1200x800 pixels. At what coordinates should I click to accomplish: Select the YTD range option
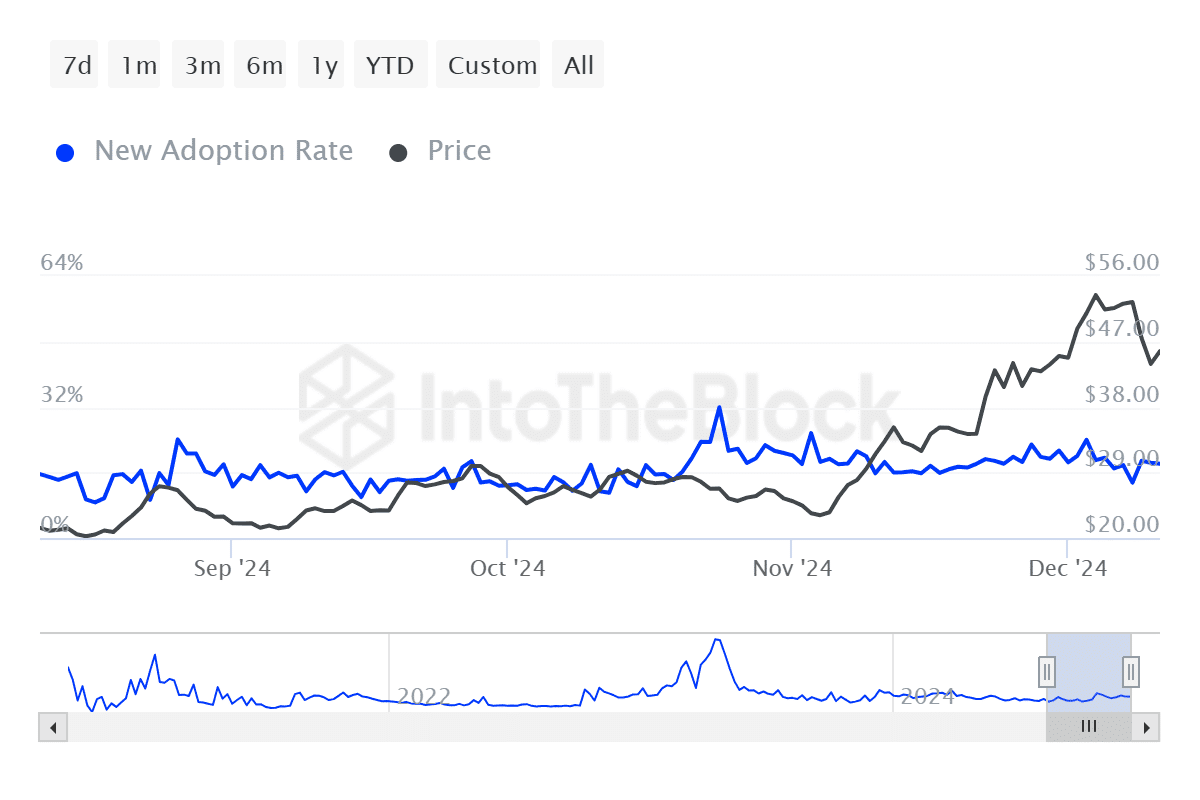(x=391, y=66)
